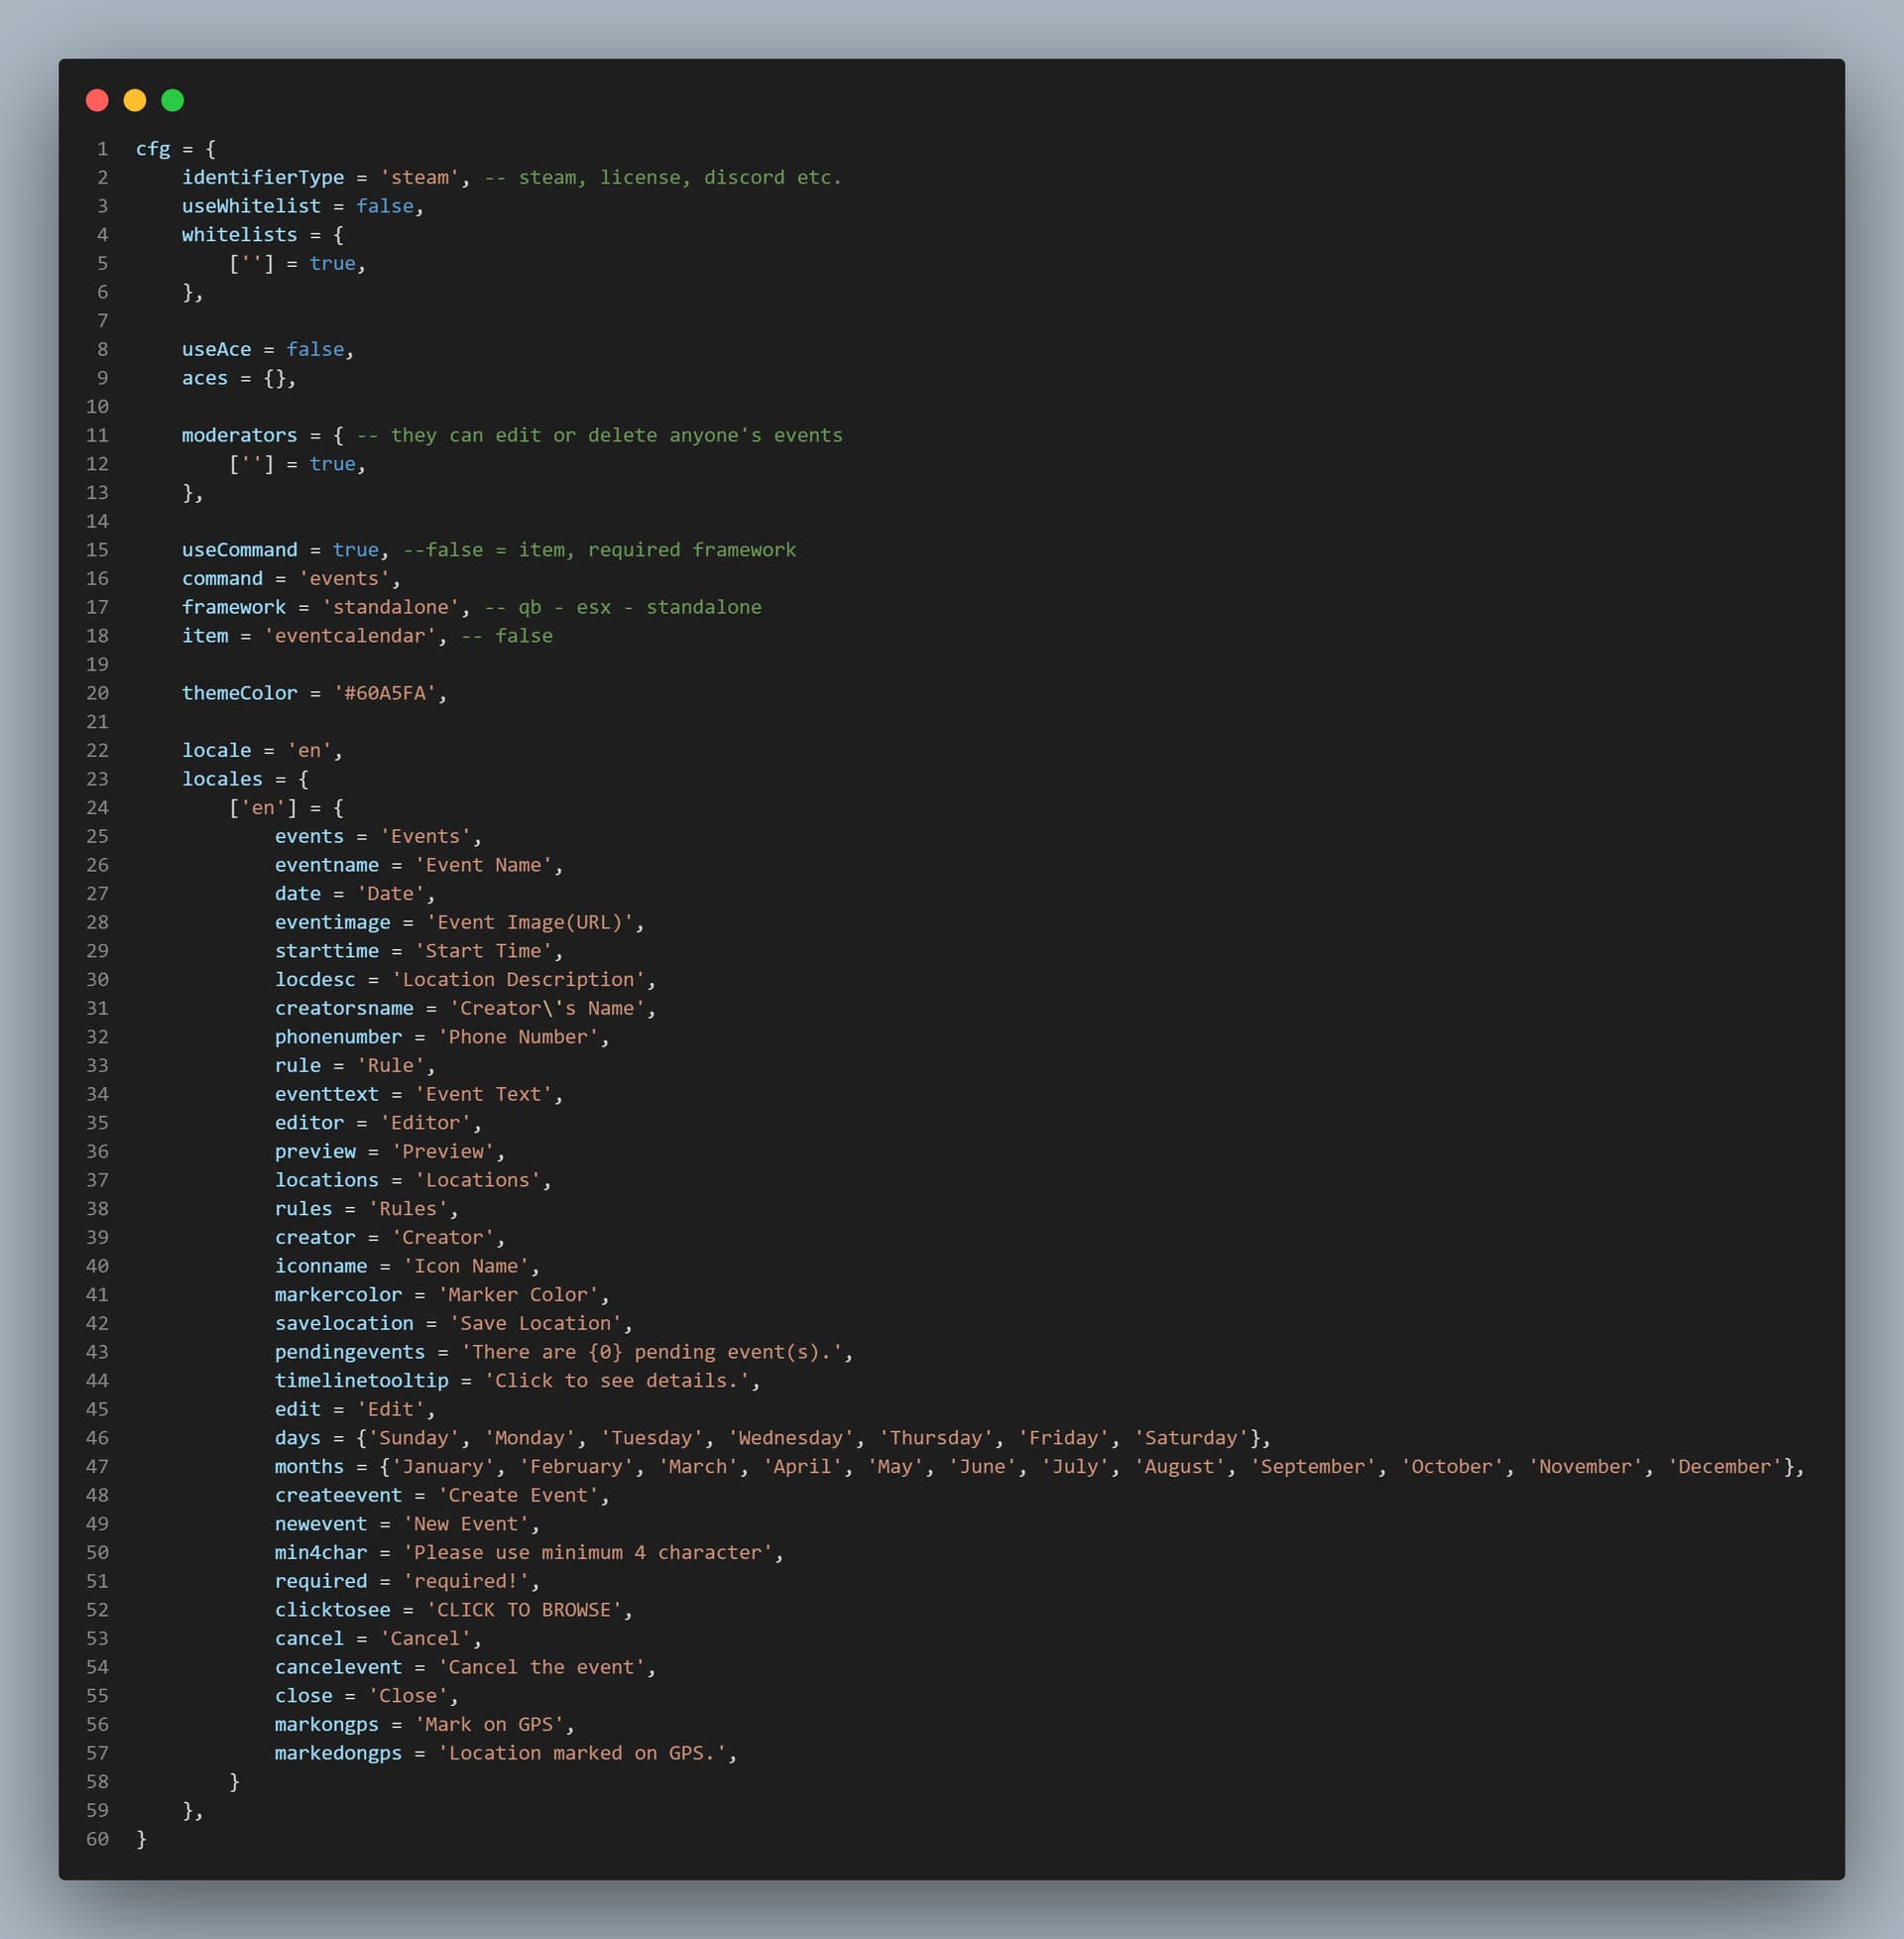Click line number 23
The height and width of the screenshot is (1939, 1904).
click(97, 779)
